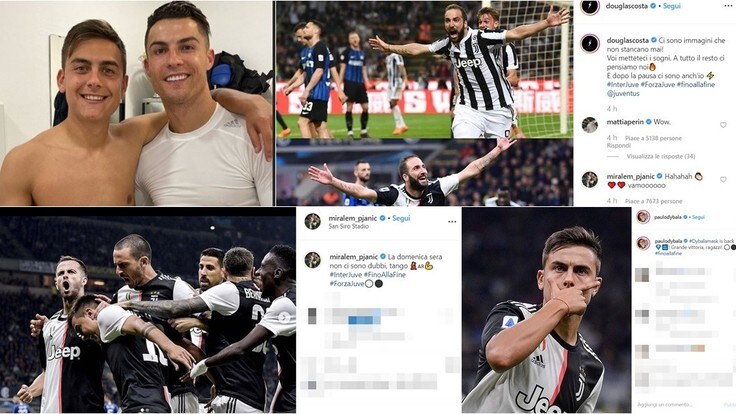Open the #InterJuve hashtag in douglascosta caption
The width and height of the screenshot is (736, 414).
pyautogui.click(x=622, y=84)
